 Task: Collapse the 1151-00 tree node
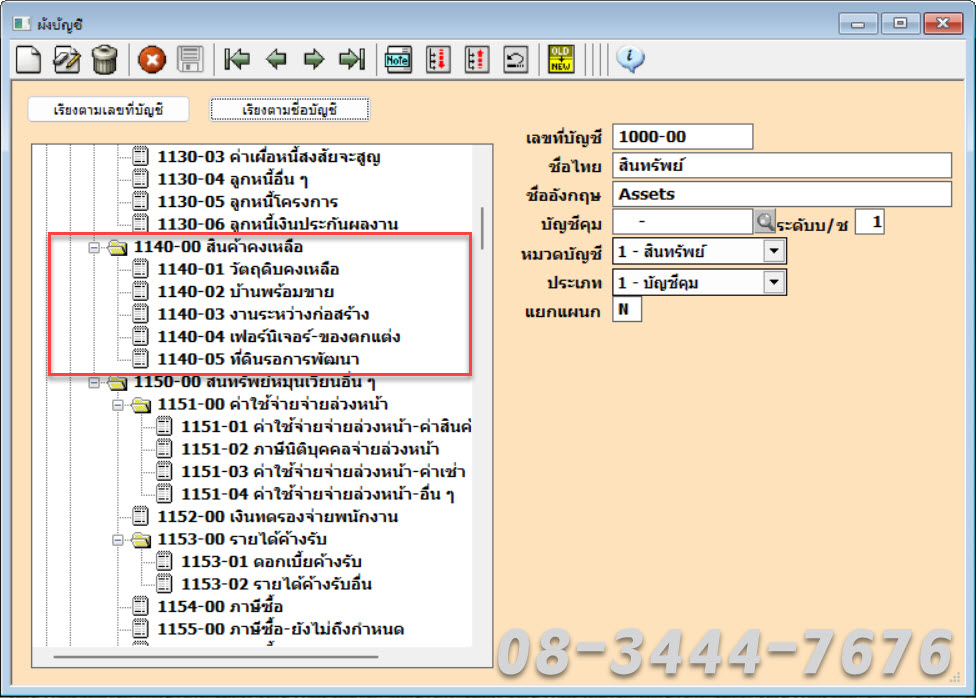click(x=118, y=405)
